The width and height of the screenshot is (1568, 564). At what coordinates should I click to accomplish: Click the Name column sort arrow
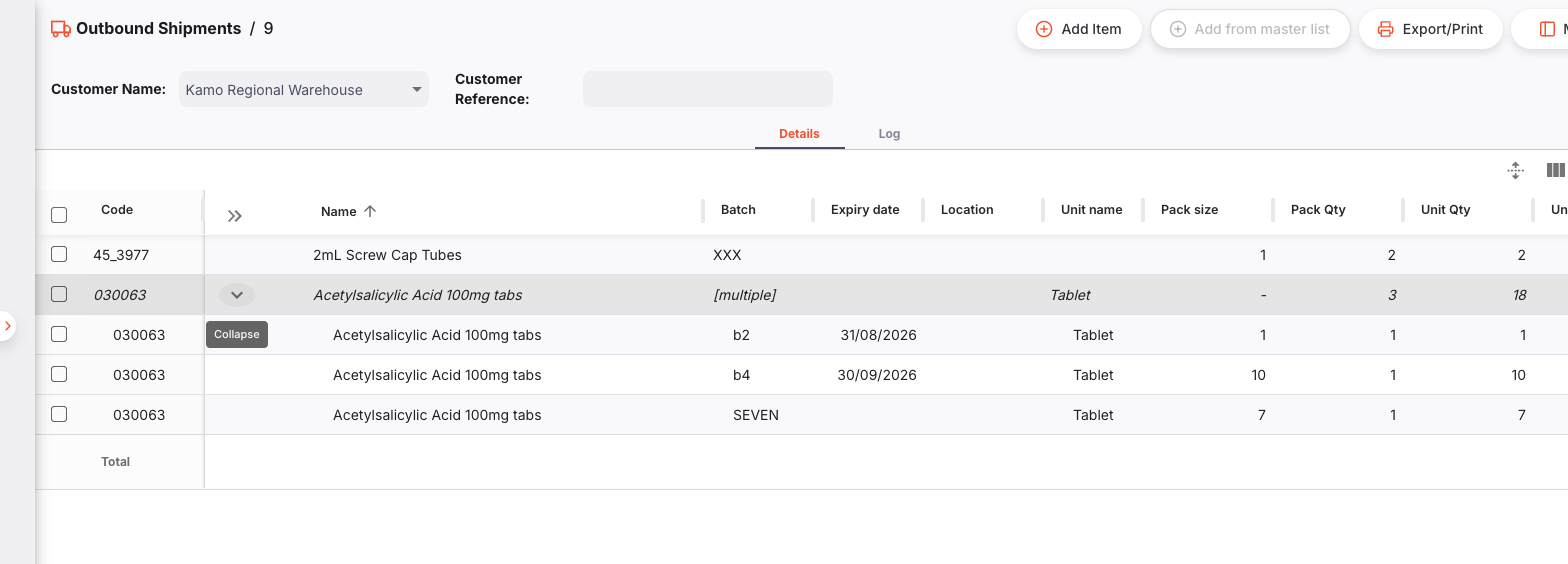point(370,211)
